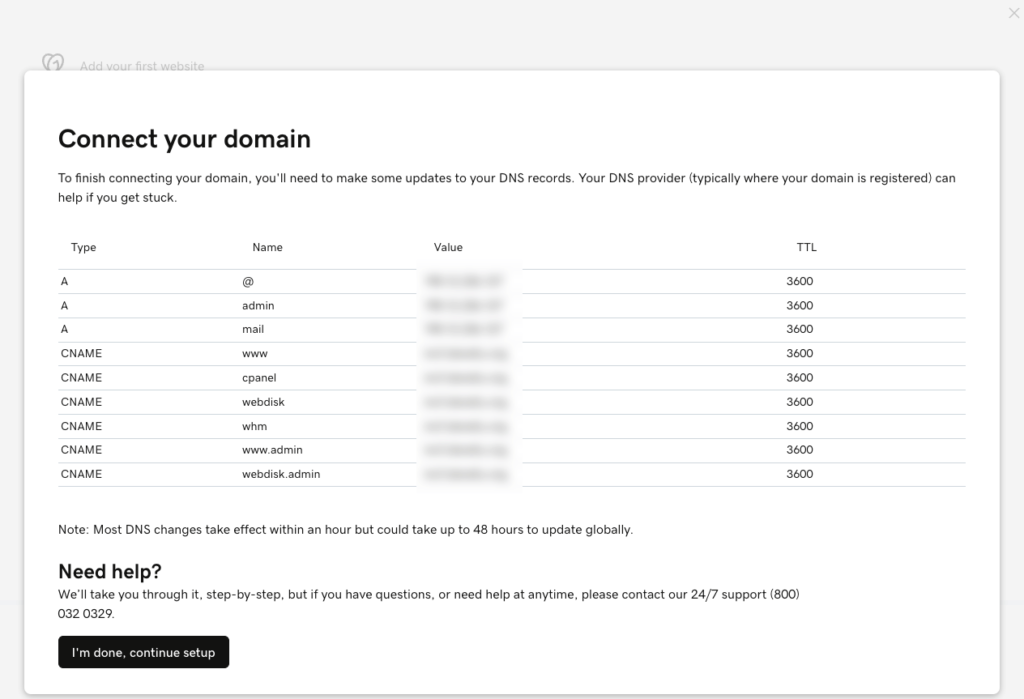Close the dialog with the X icon
Image resolution: width=1024 pixels, height=699 pixels.
pos(1014,13)
